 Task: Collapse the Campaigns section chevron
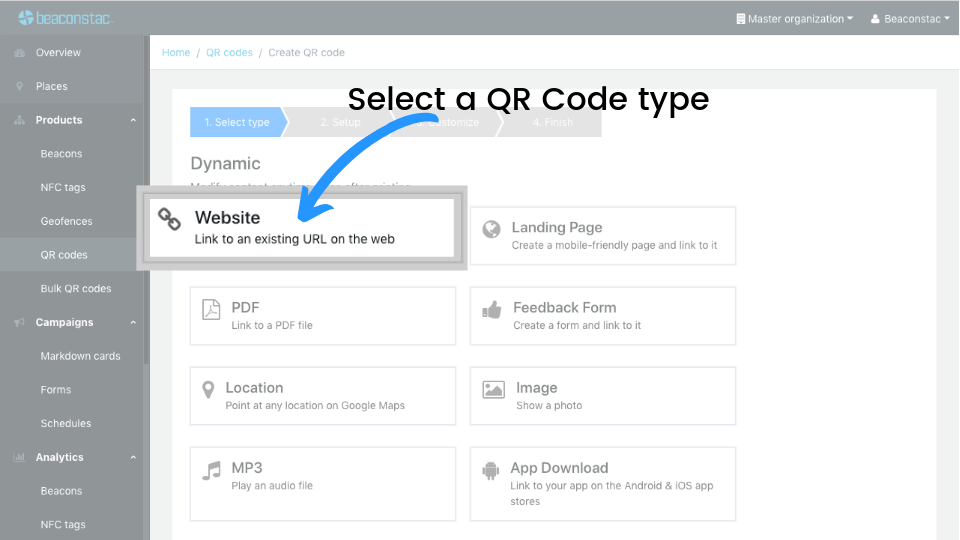(133, 322)
